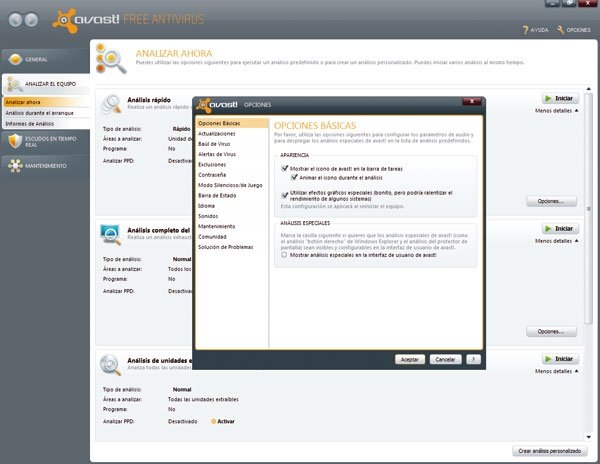Click Activar link for Analizar PPD

[226, 421]
